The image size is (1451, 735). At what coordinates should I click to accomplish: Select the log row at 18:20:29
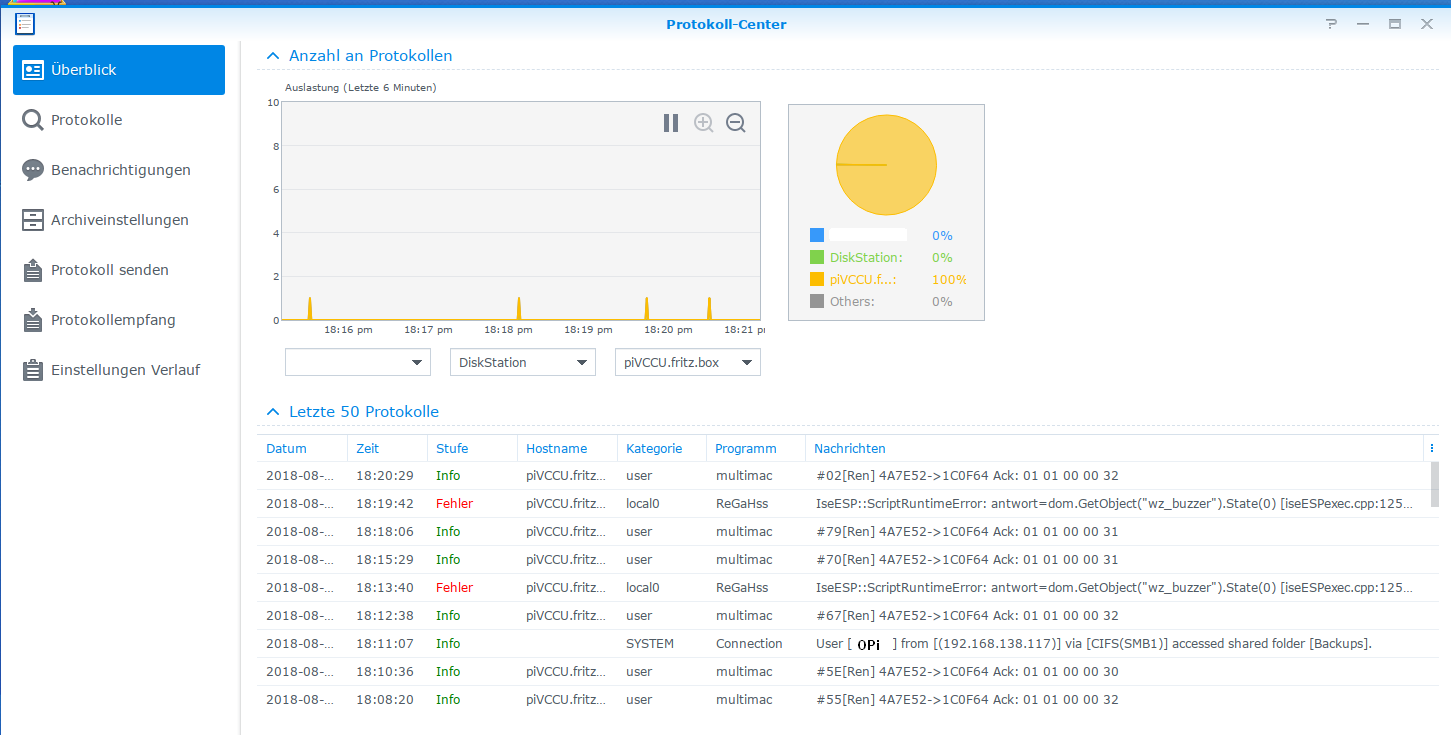coord(843,476)
